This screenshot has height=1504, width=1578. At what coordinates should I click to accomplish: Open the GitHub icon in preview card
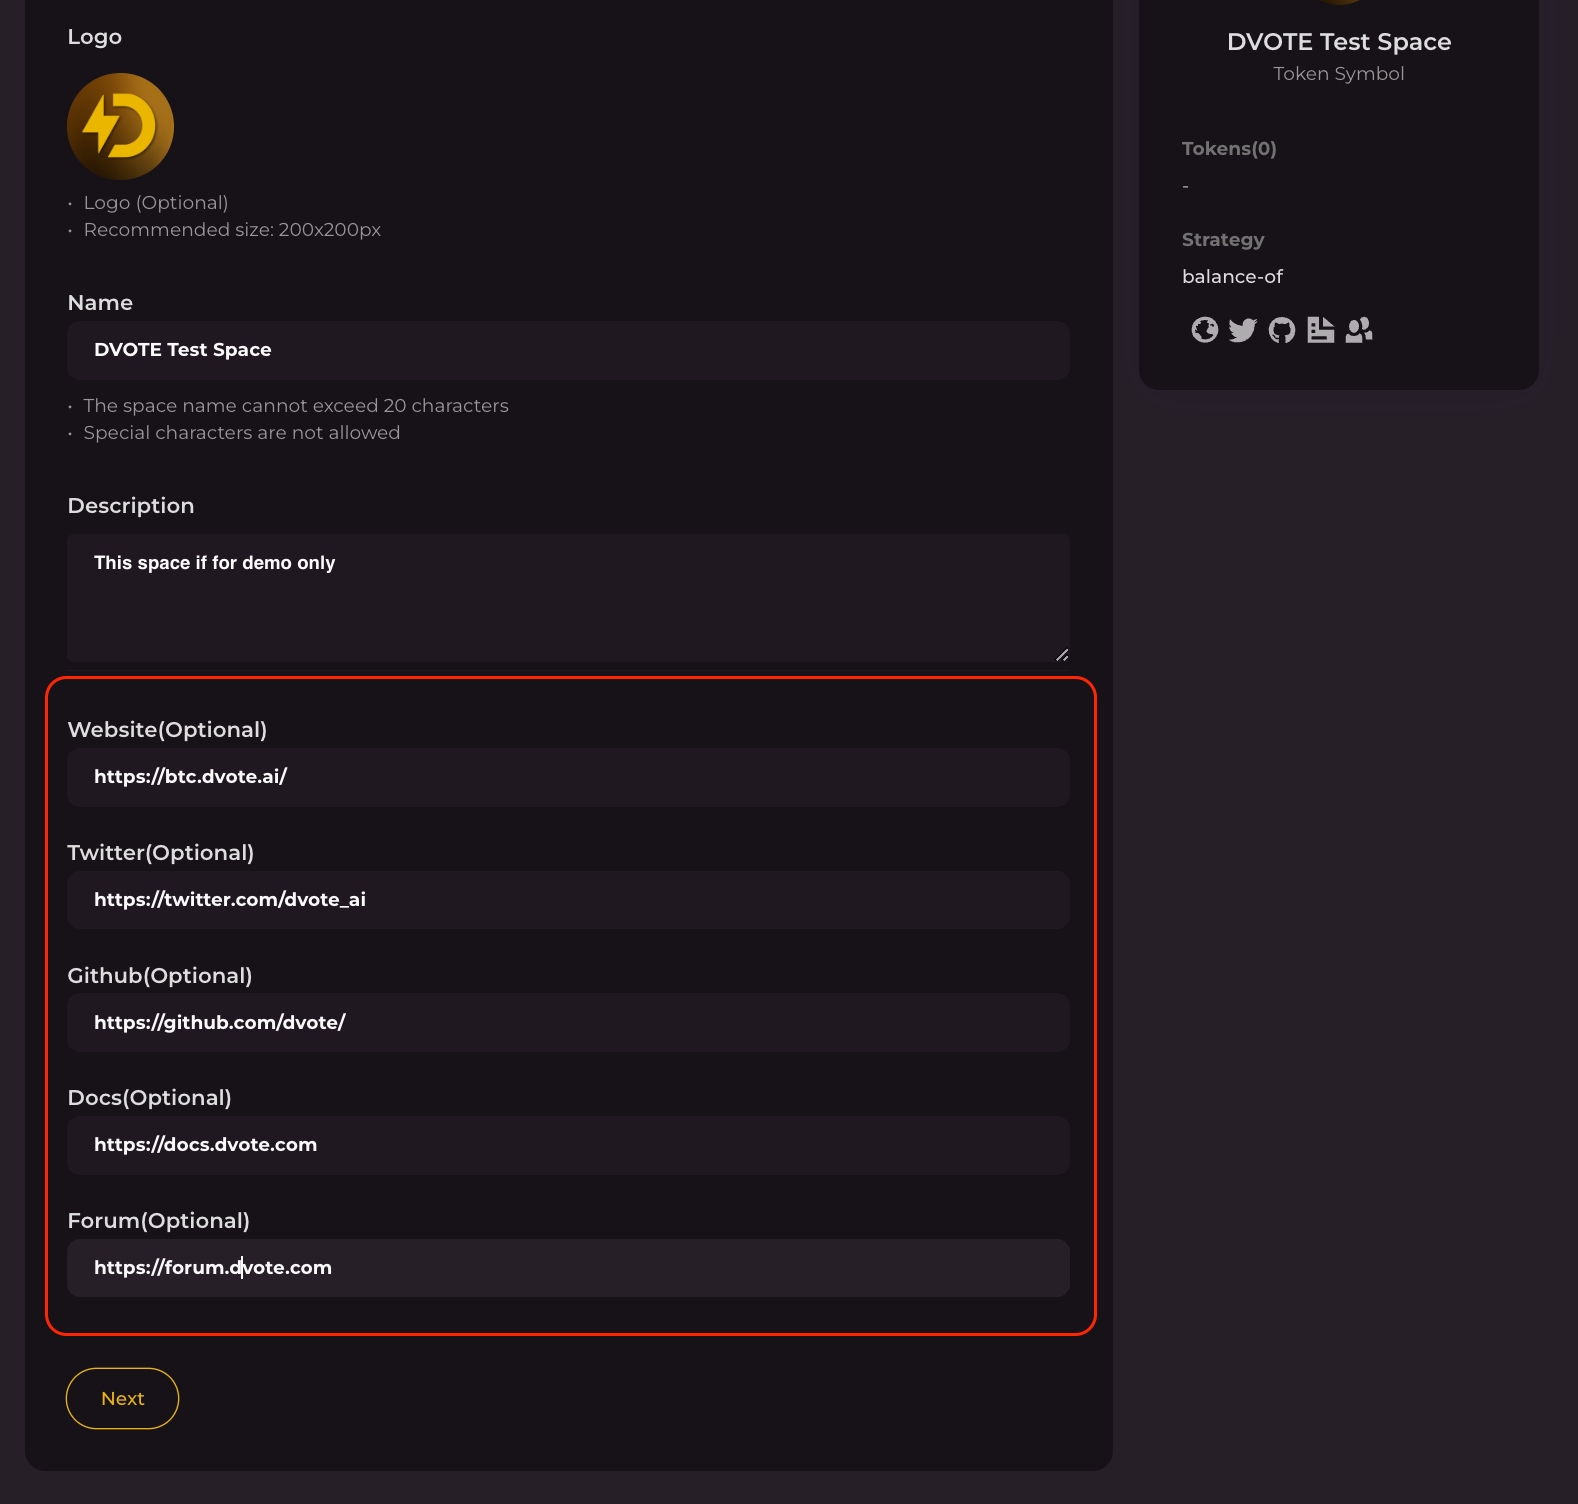pyautogui.click(x=1281, y=330)
